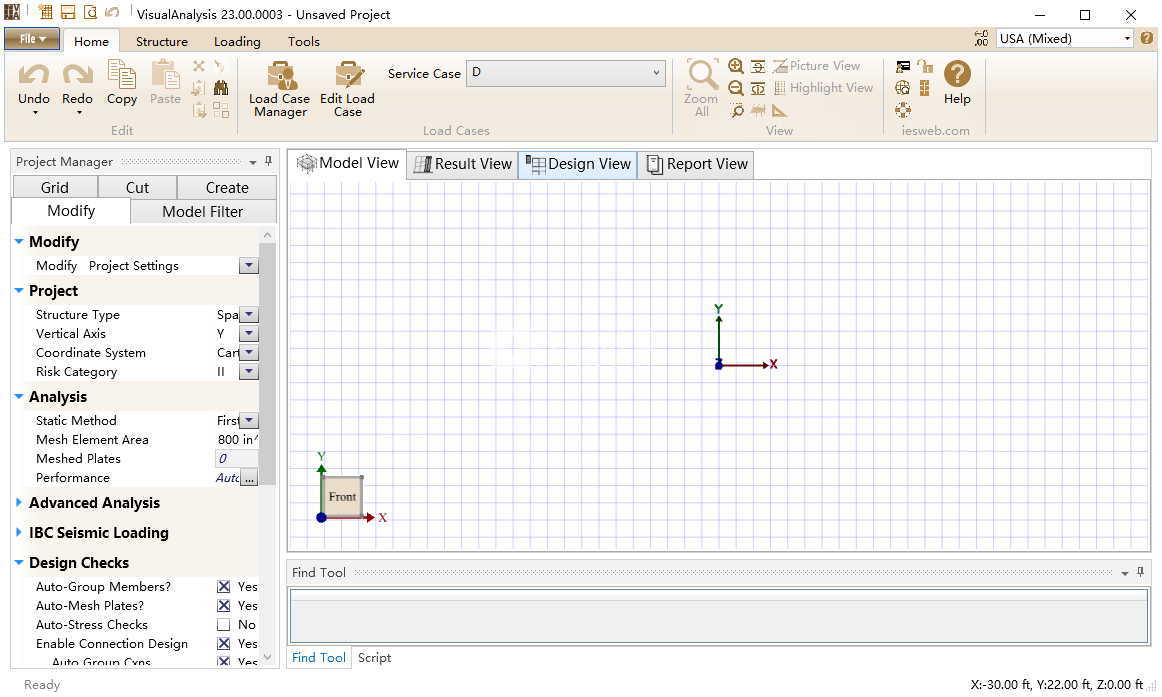This screenshot has height=697, width=1162.
Task: Click the Zoom Out magnifier icon
Action: click(x=736, y=88)
